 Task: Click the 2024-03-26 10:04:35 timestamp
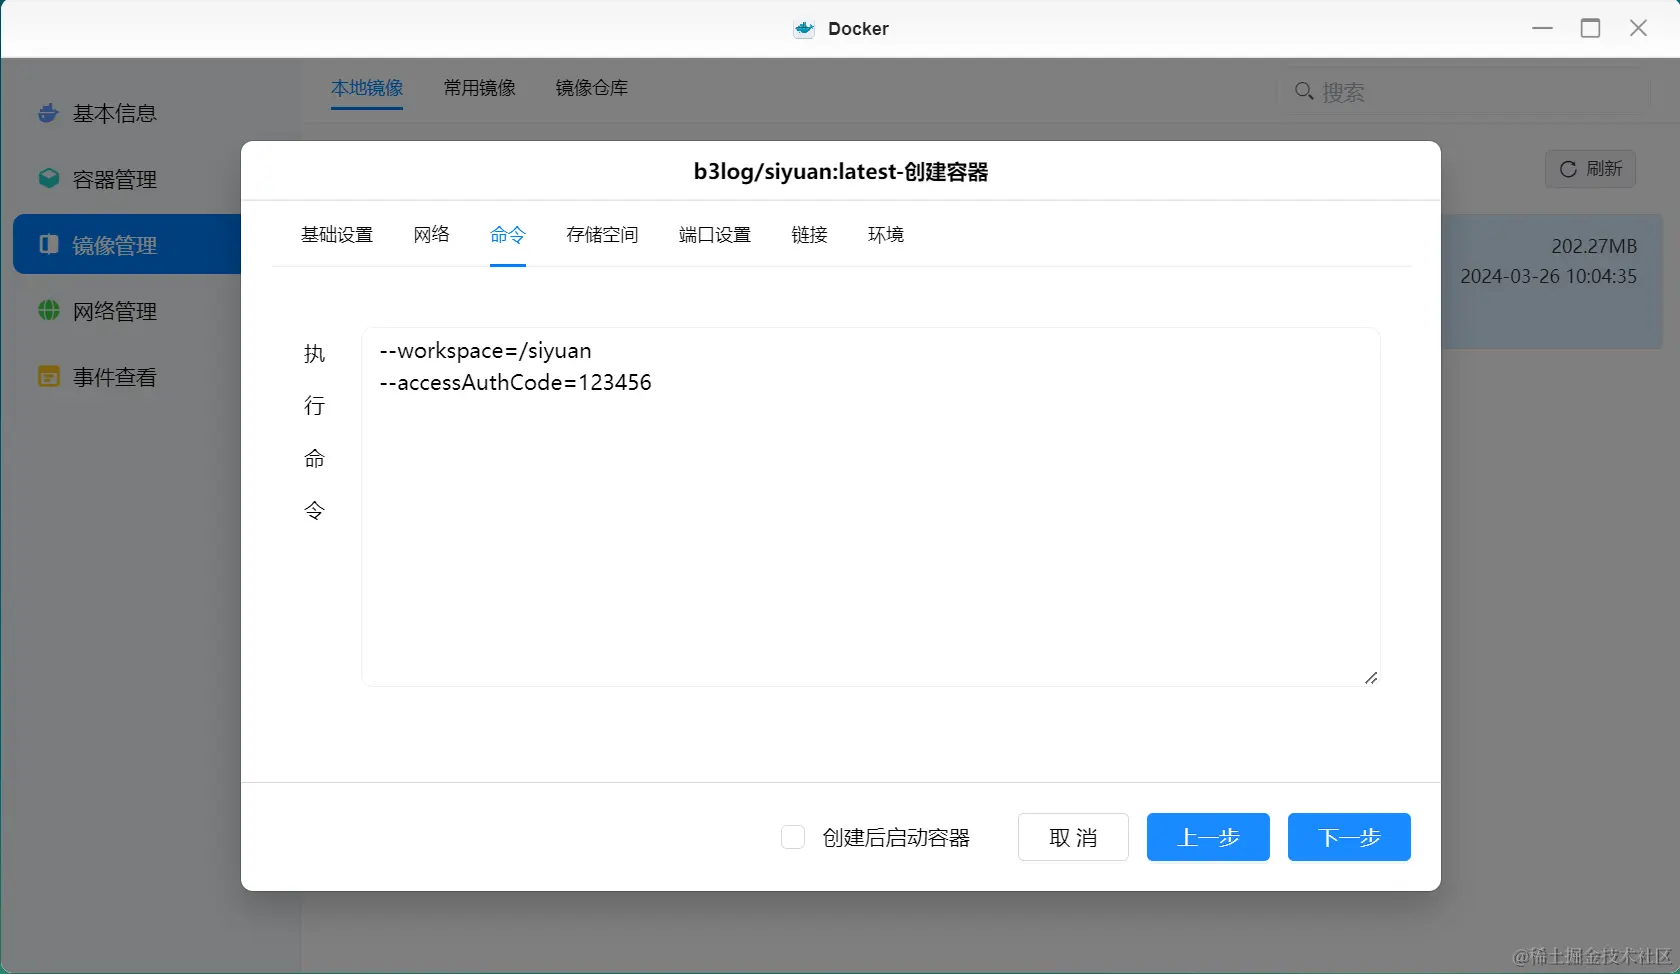pos(1548,277)
